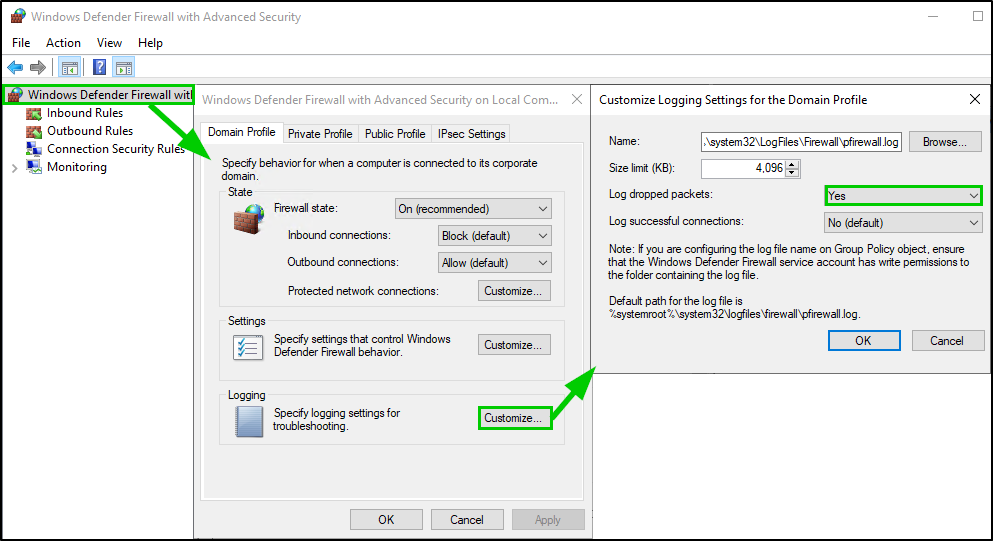Click the Inbound Rules tree icon
Image resolution: width=993 pixels, height=541 pixels.
[x=34, y=113]
